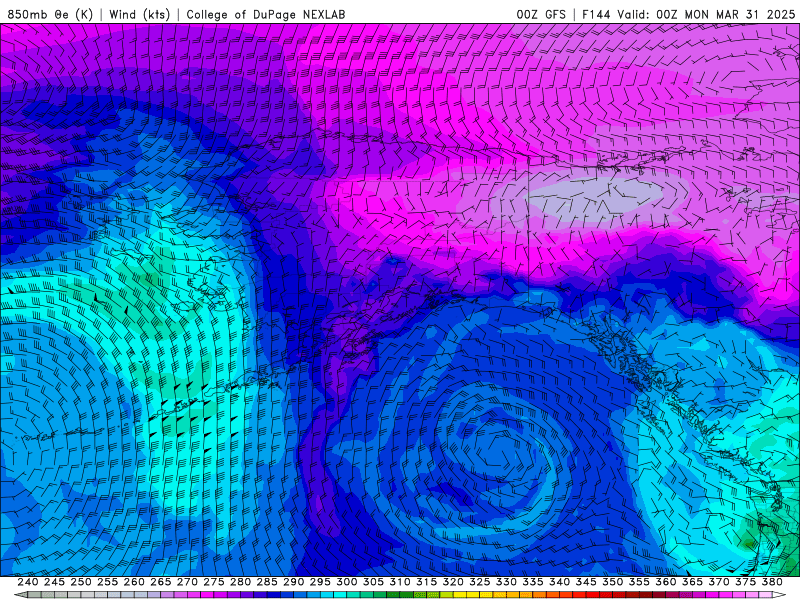Click the 265 value on the color scale
The width and height of the screenshot is (800, 600).
(x=160, y=582)
